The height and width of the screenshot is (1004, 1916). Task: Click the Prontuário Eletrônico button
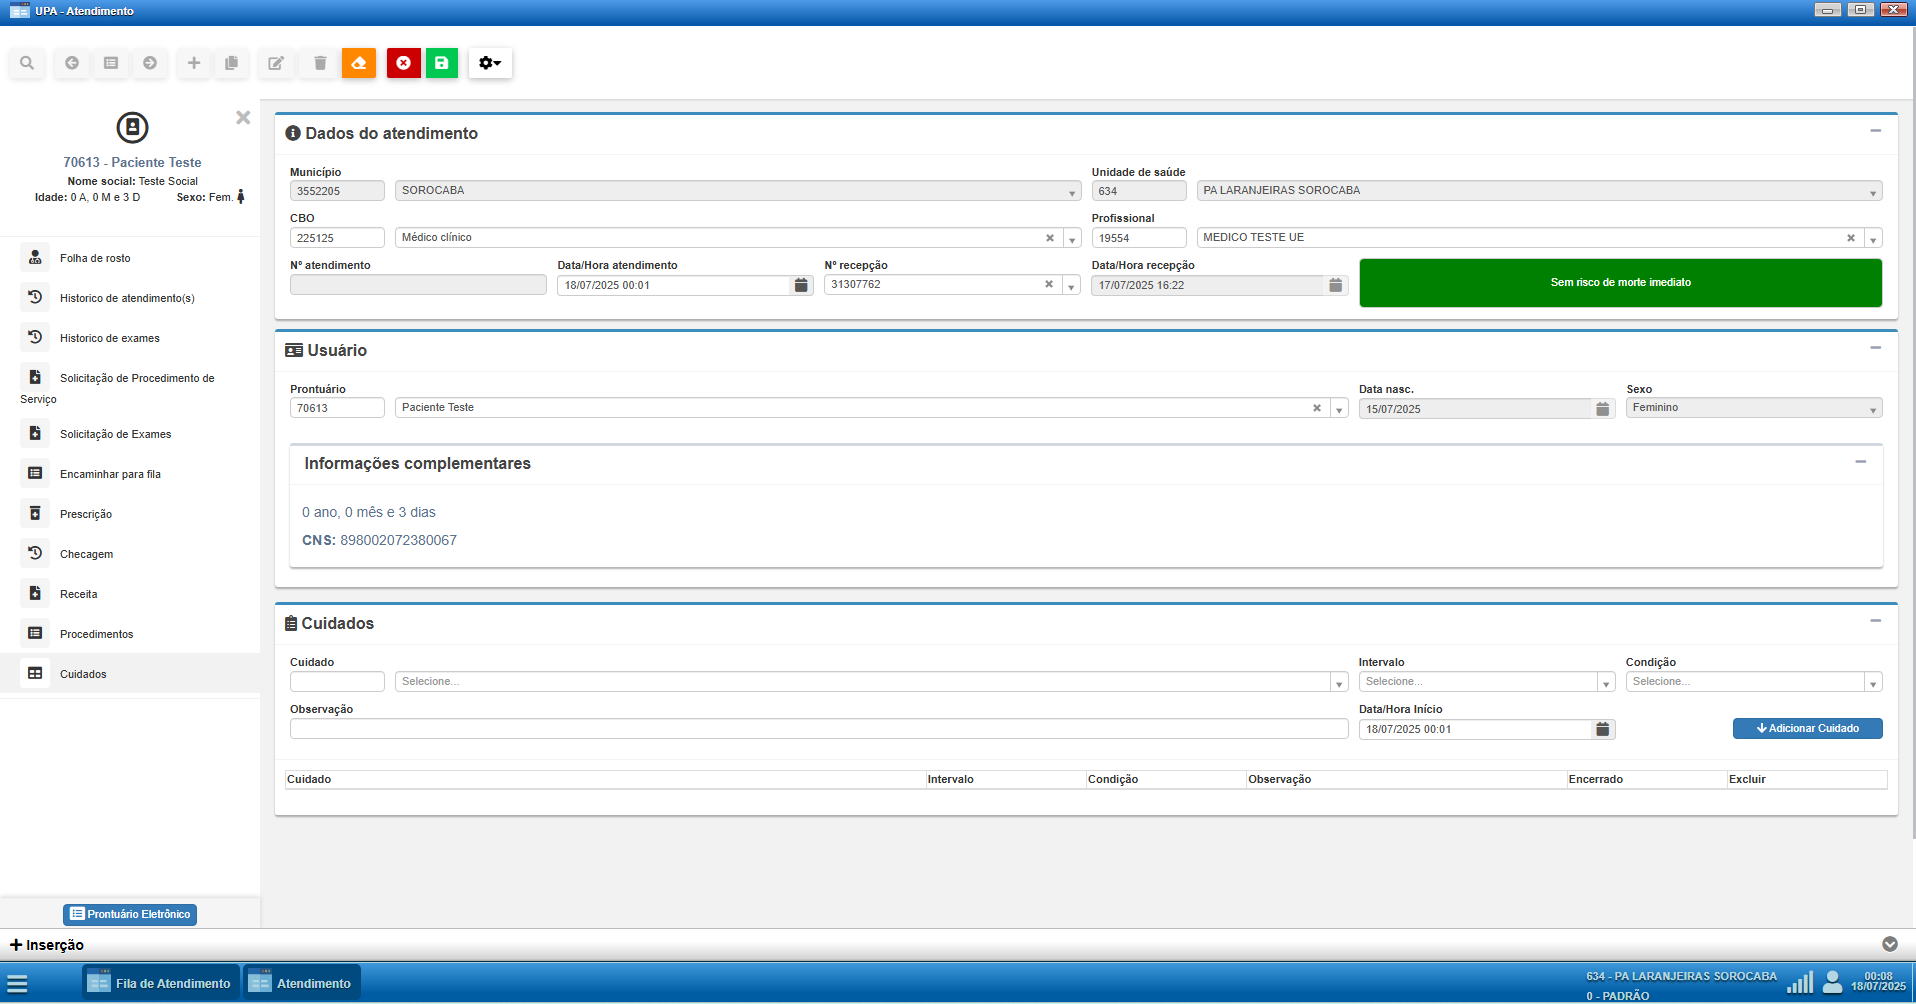(x=130, y=914)
